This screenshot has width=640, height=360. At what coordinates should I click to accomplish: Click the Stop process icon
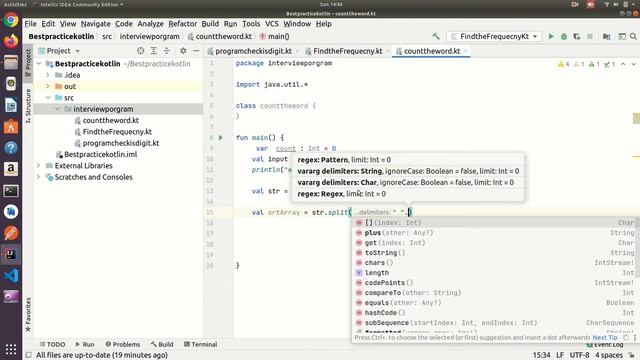pos(590,36)
